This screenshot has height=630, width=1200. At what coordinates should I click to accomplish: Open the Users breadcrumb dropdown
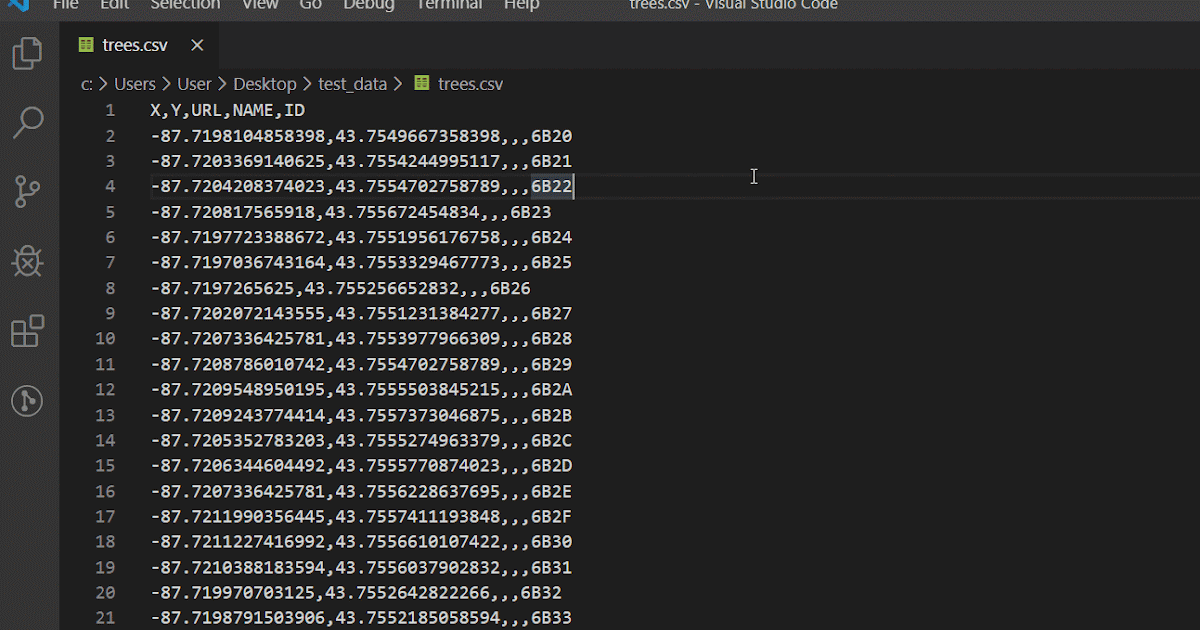coord(135,84)
